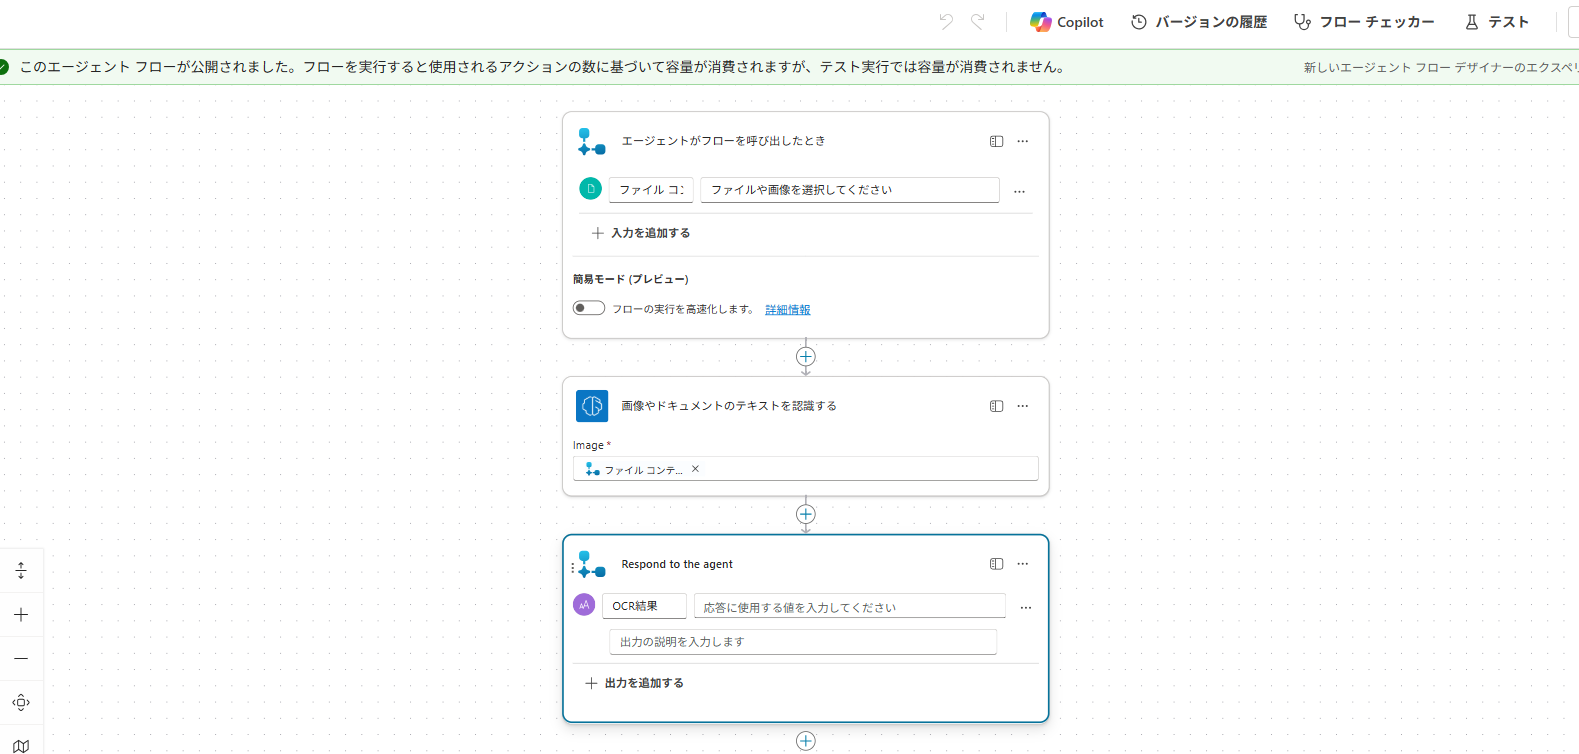Screen dimensions: 1579x754
Task: Click the undo arrow icon
Action: point(946,21)
